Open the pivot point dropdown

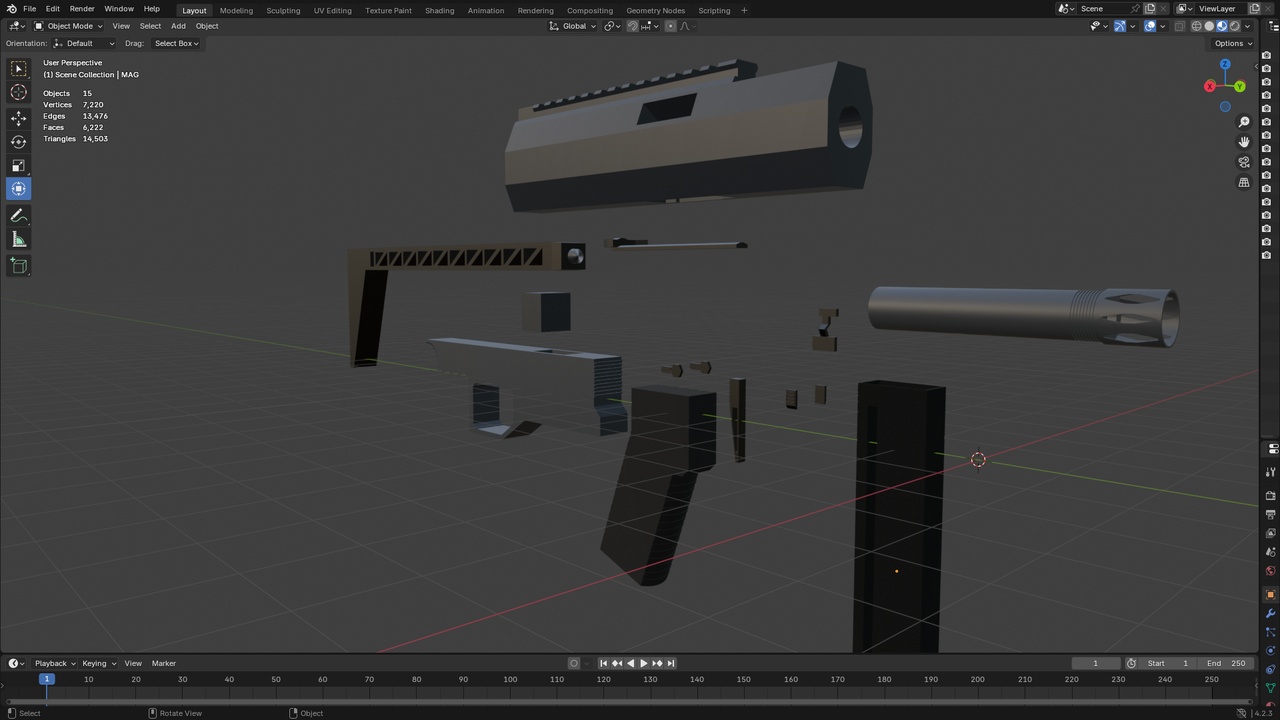pos(612,26)
